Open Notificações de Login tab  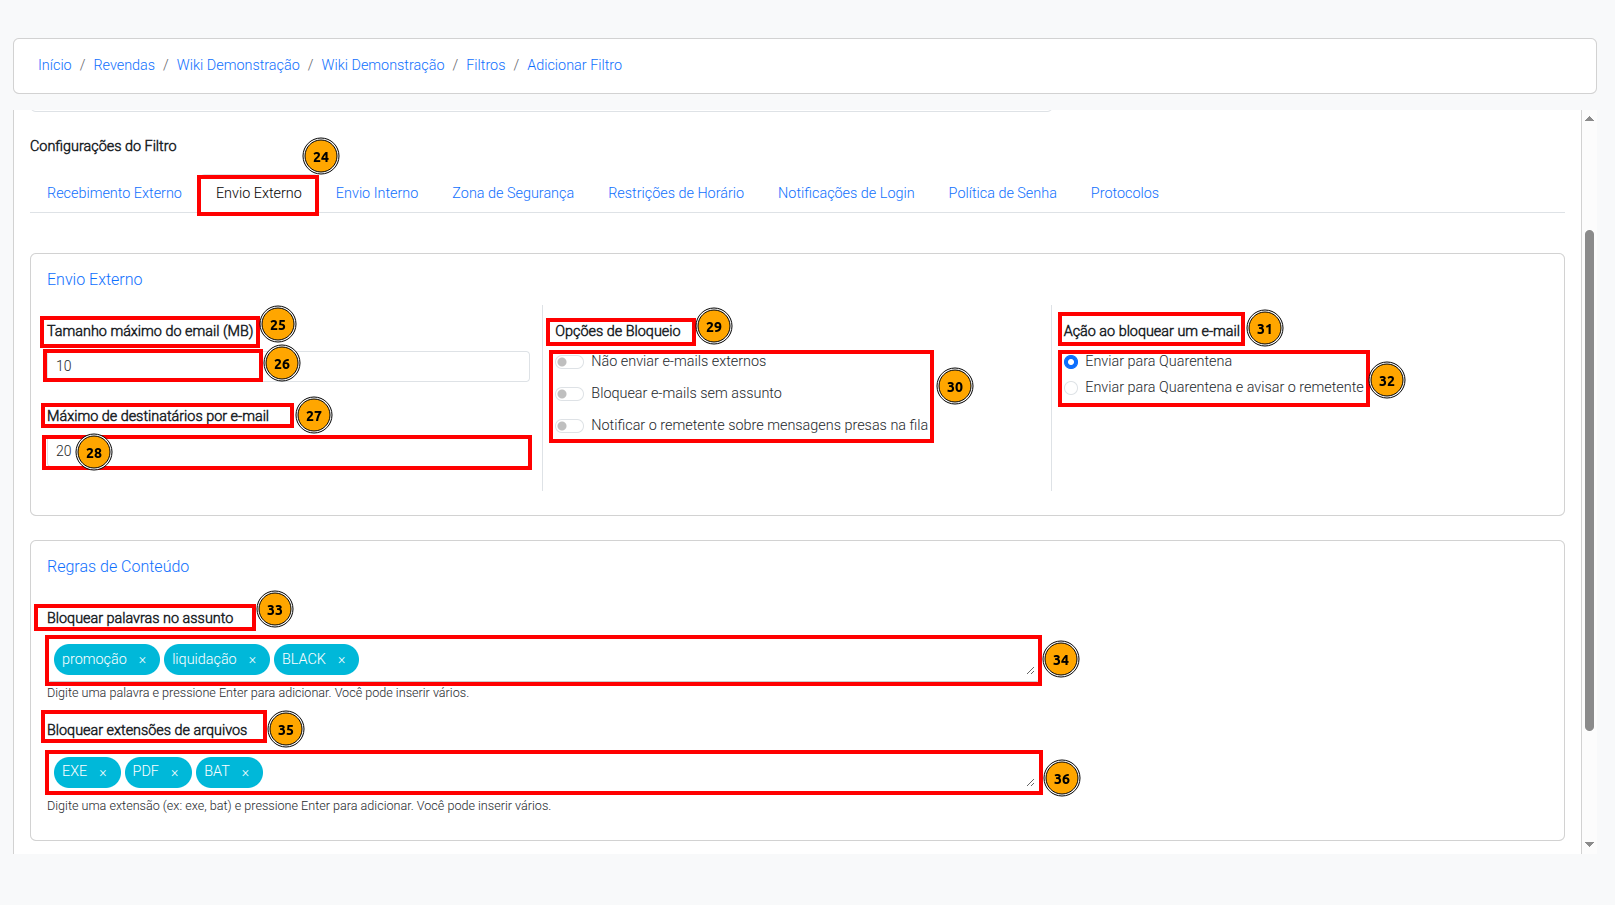[846, 193]
